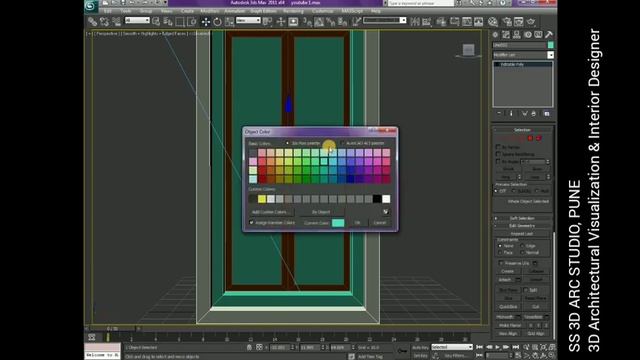Image resolution: width=640 pixels, height=360 pixels.
Task: Open the MAXScript menu
Action: (x=352, y=11)
